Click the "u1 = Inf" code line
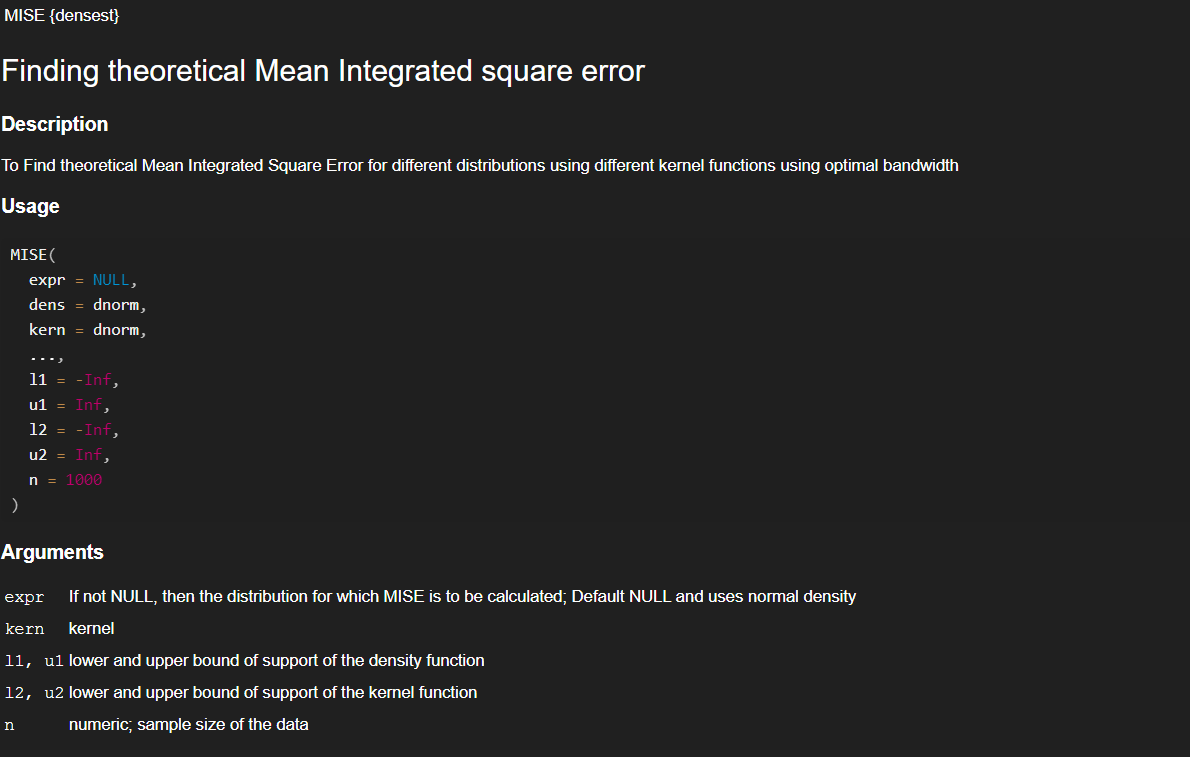This screenshot has height=757, width=1190. tap(70, 405)
